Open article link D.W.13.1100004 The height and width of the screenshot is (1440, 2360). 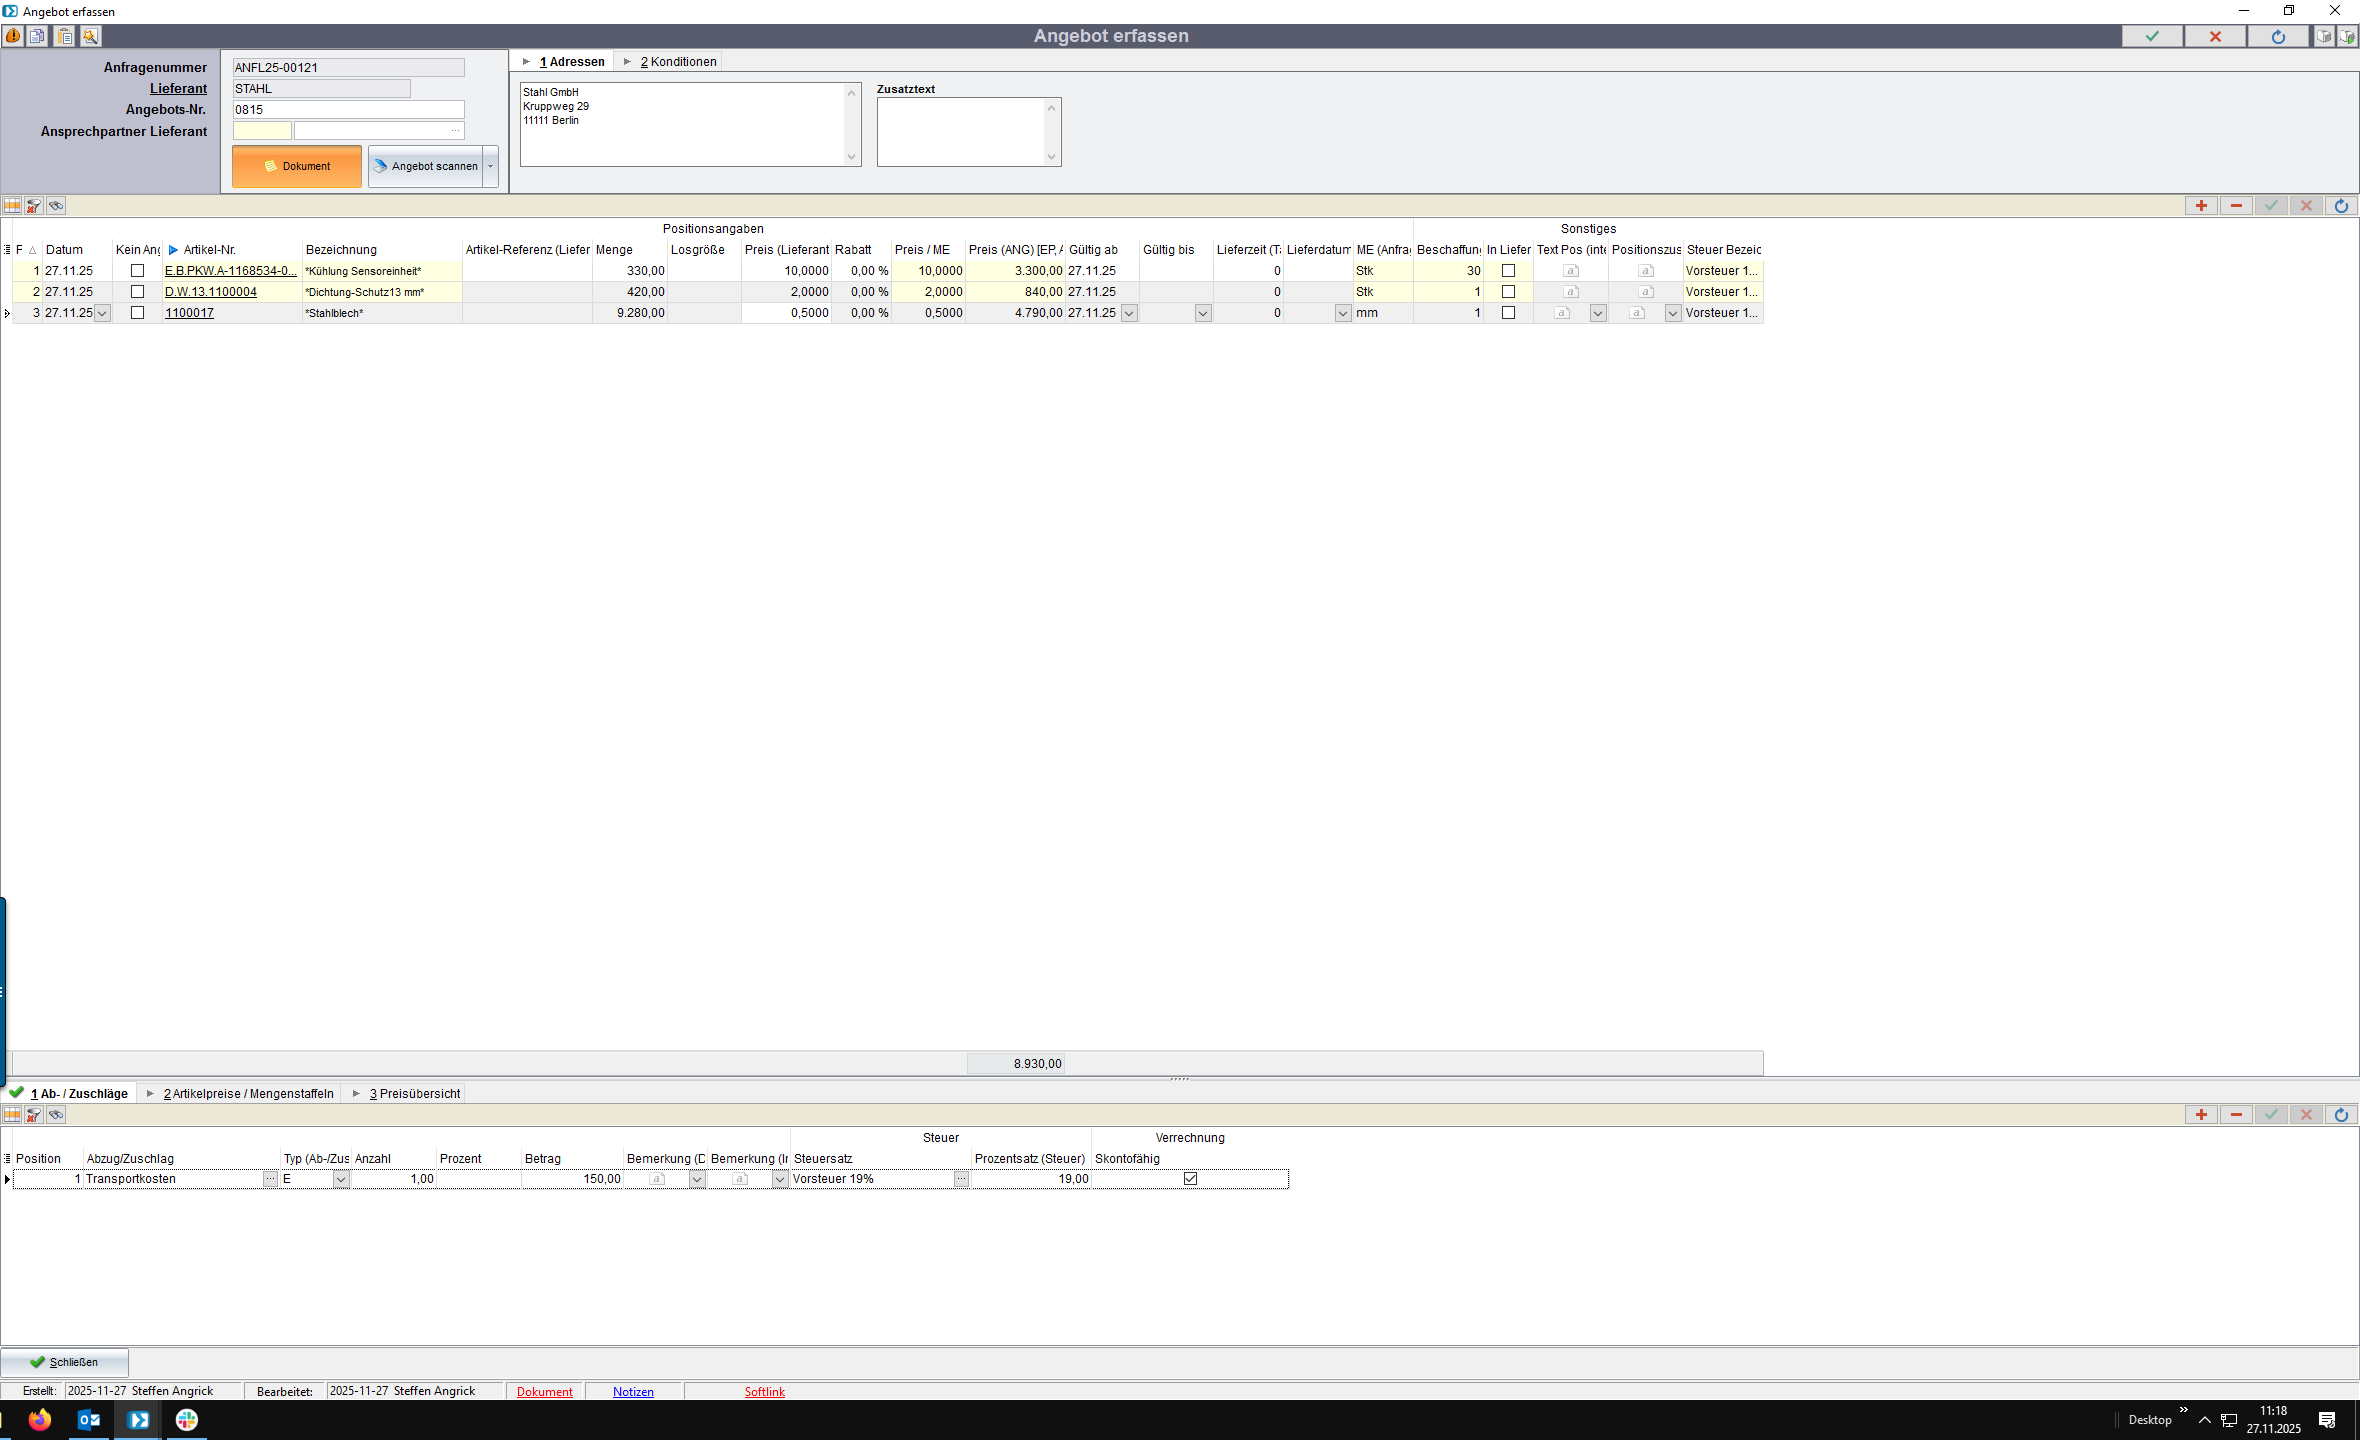[x=210, y=292]
